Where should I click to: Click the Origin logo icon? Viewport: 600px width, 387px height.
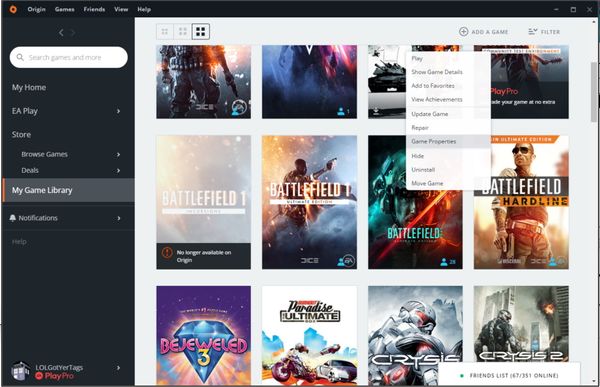tap(13, 9)
